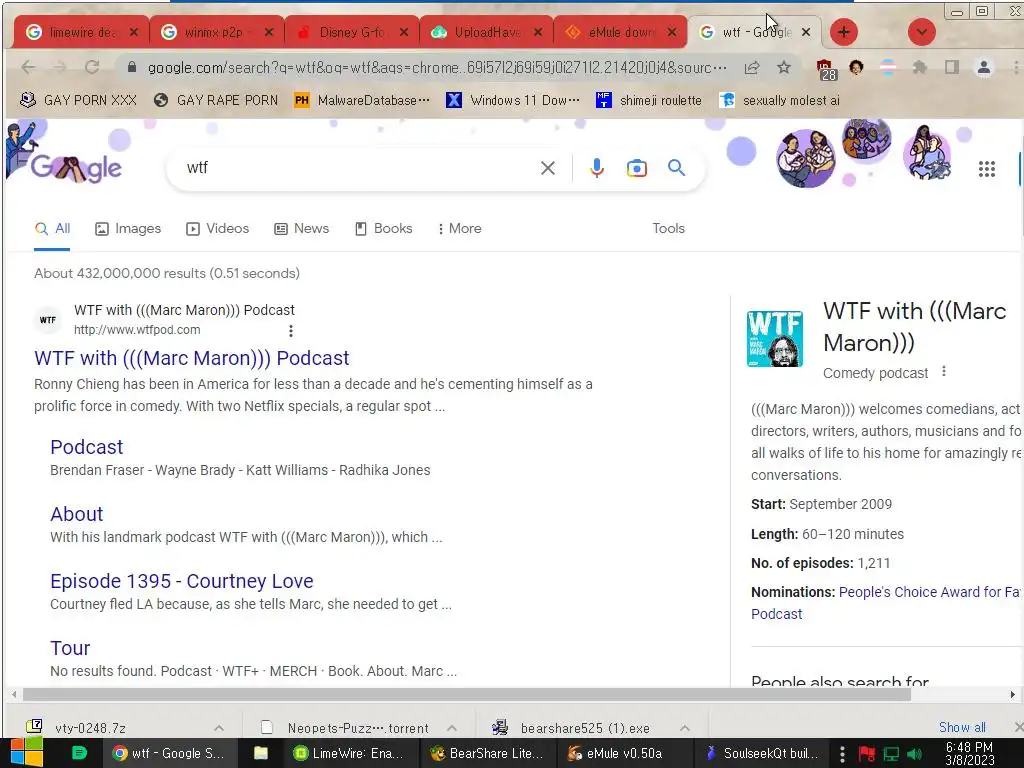
Task: Expand options for the Neopets torrent download
Action: click(451, 728)
